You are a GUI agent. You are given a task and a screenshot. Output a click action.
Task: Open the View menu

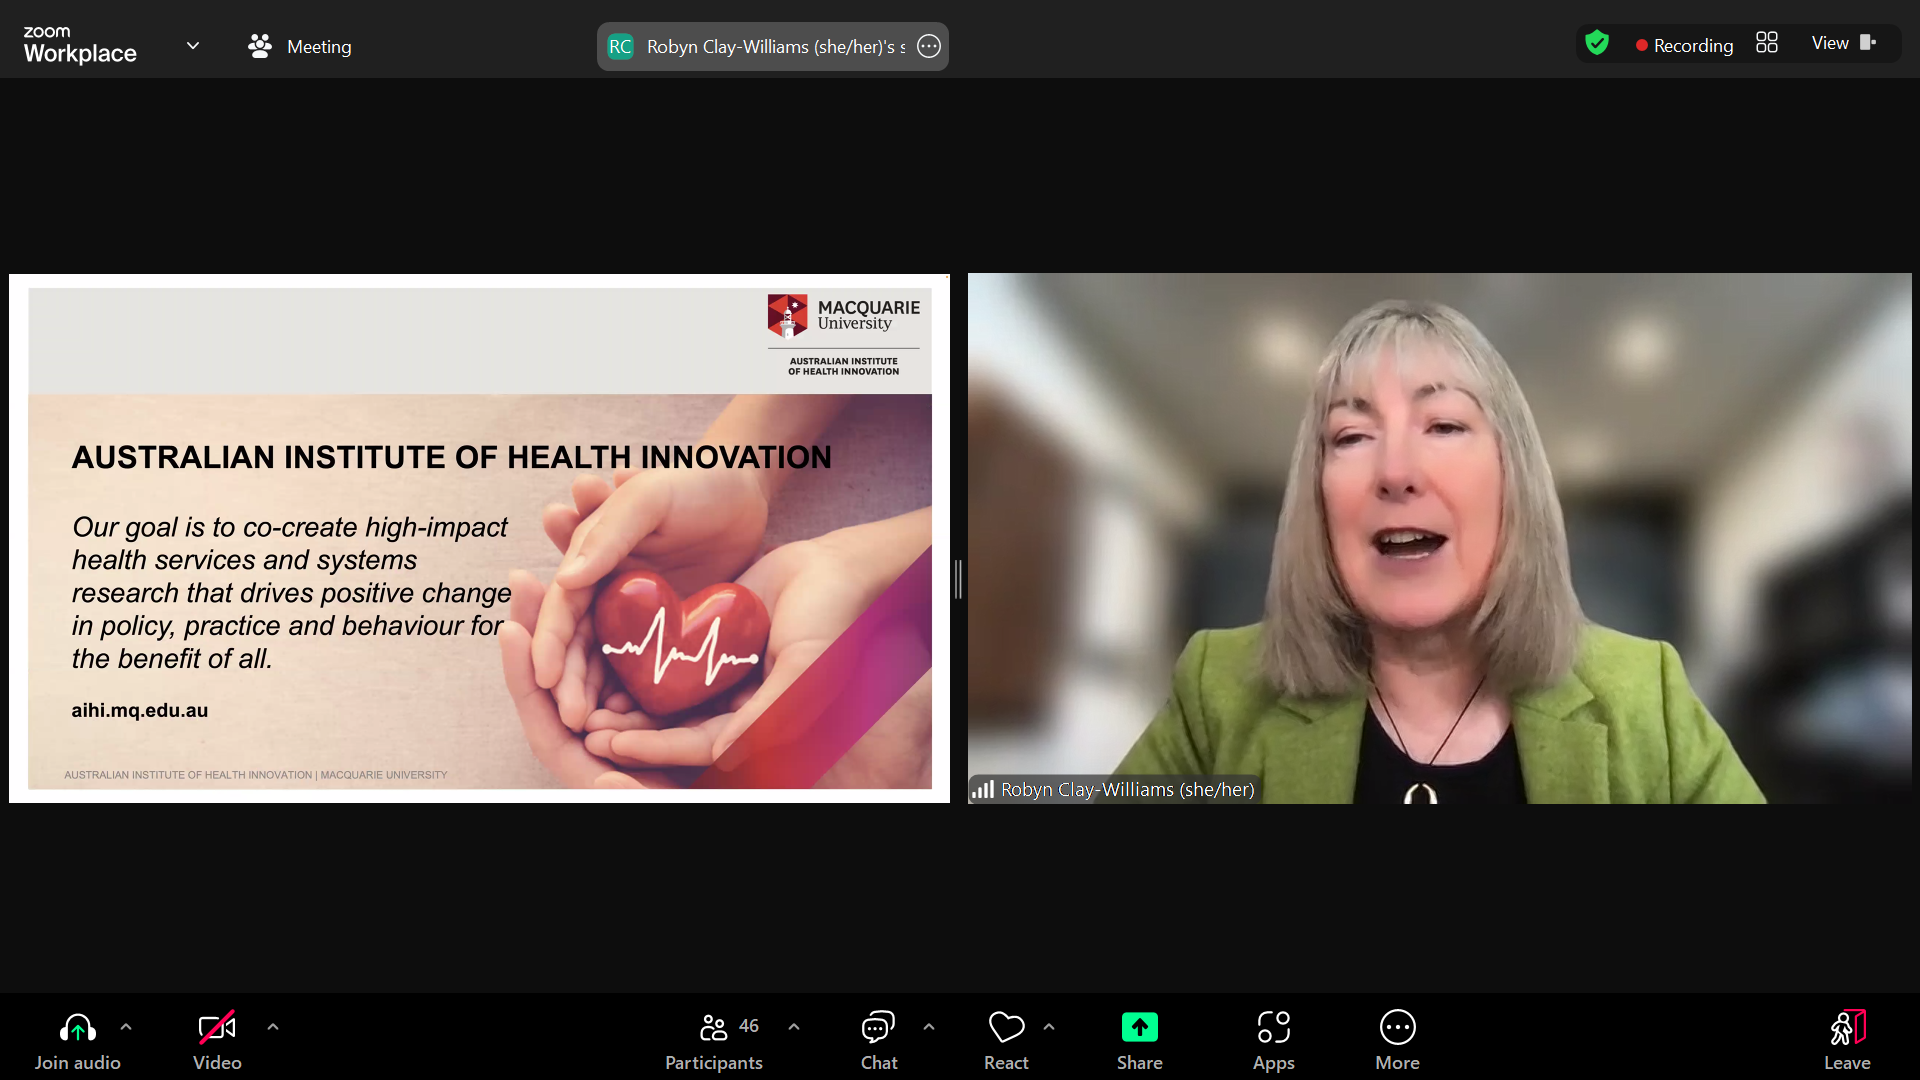pos(1830,43)
